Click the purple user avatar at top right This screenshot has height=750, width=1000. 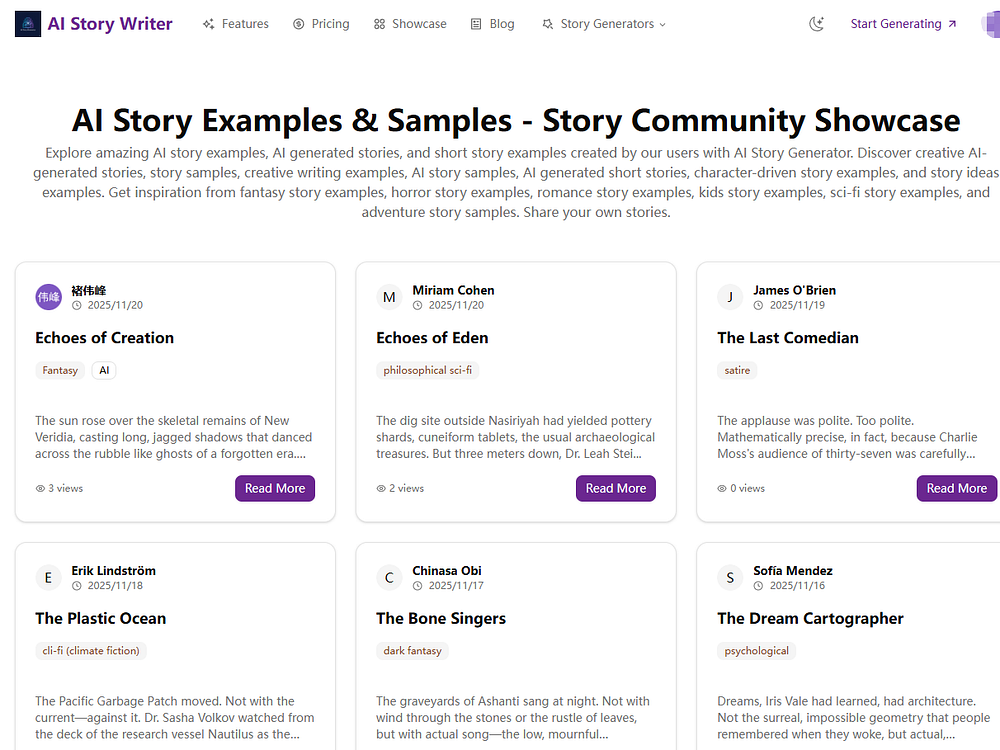pos(990,24)
